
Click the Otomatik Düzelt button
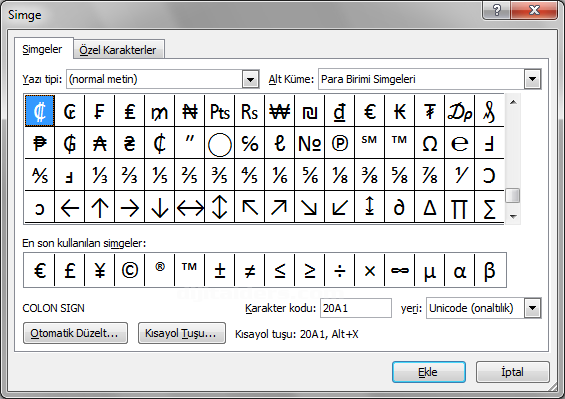pyautogui.click(x=75, y=333)
